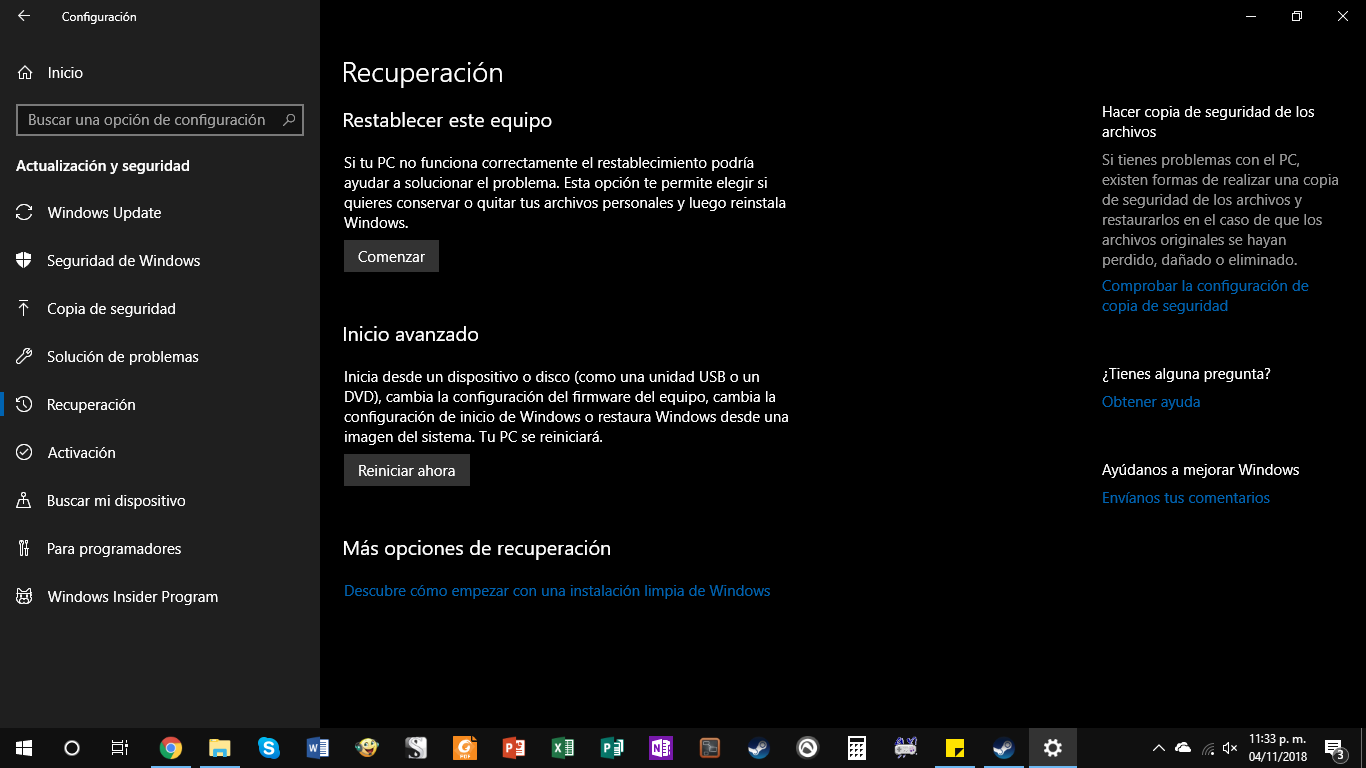Open 'Comprobar la configuración de copia de seguridad'
1366x768 pixels.
click(1205, 296)
